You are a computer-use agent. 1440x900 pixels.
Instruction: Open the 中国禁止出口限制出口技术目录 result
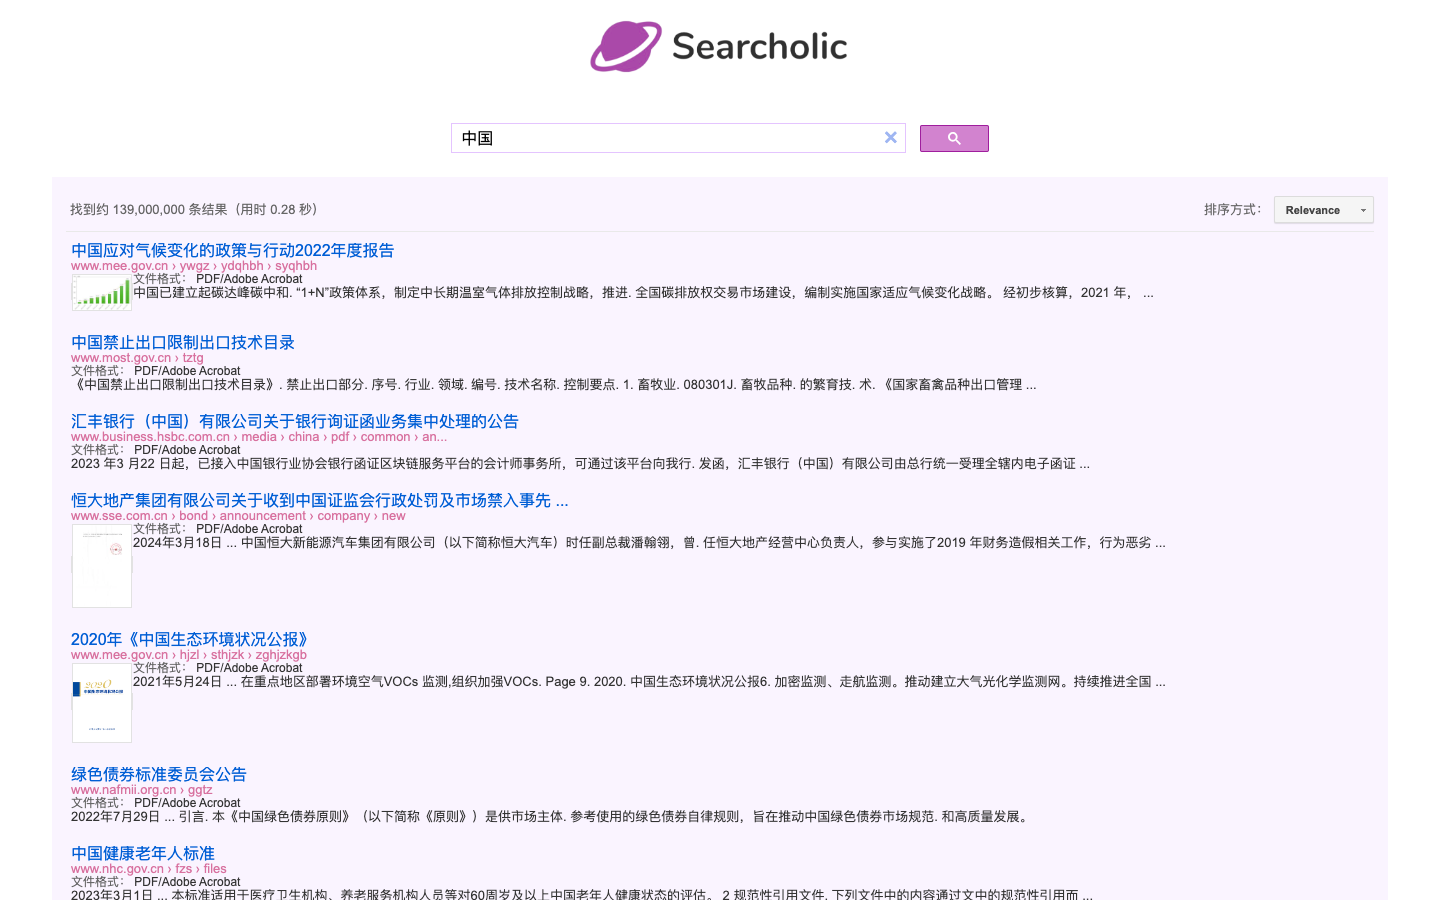[x=181, y=341]
